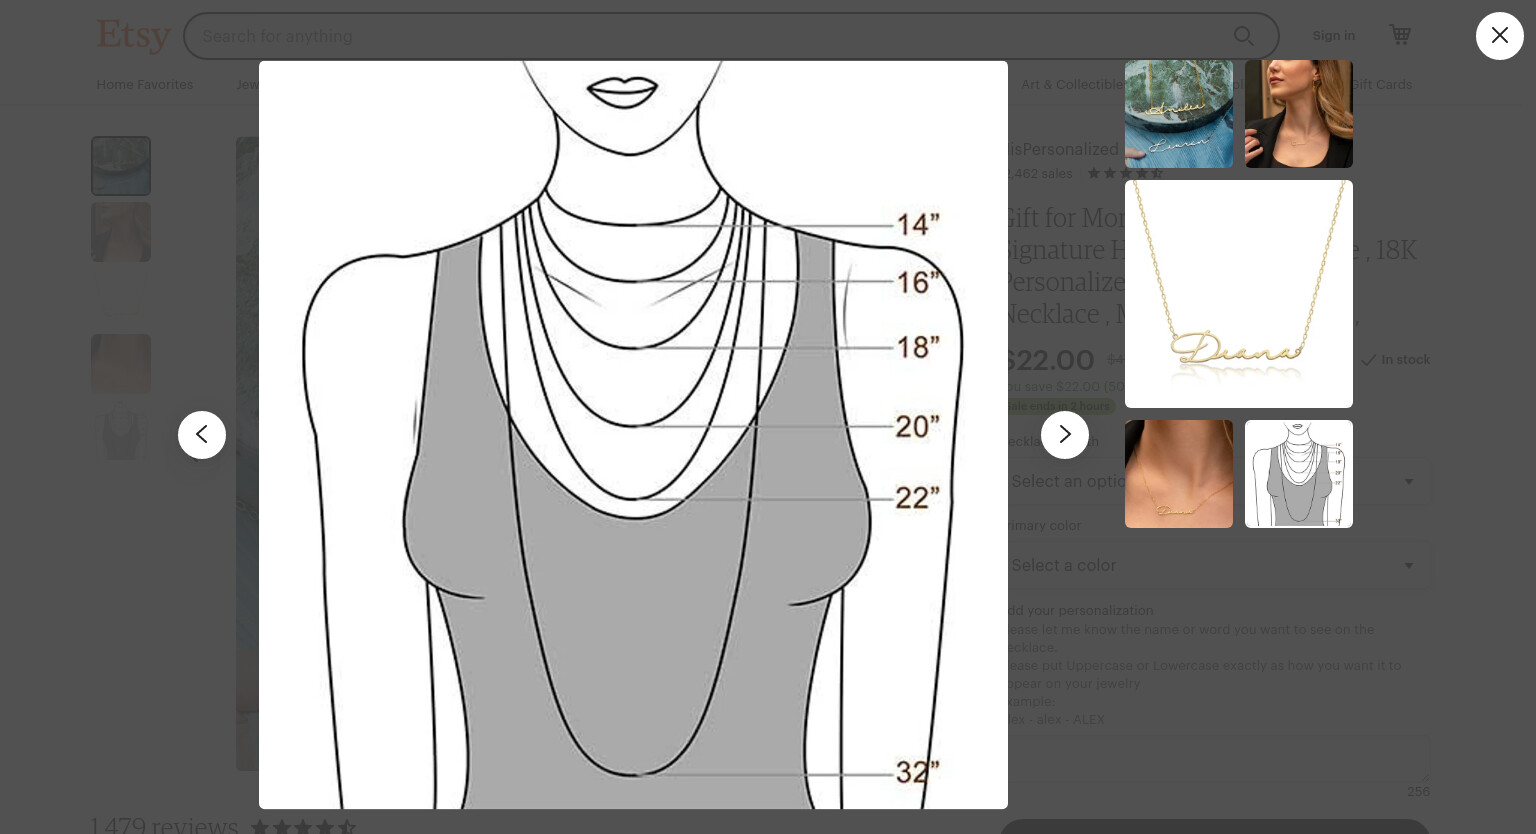This screenshot has height=834, width=1536.
Task: Click the search magnifier icon
Action: 1244,36
